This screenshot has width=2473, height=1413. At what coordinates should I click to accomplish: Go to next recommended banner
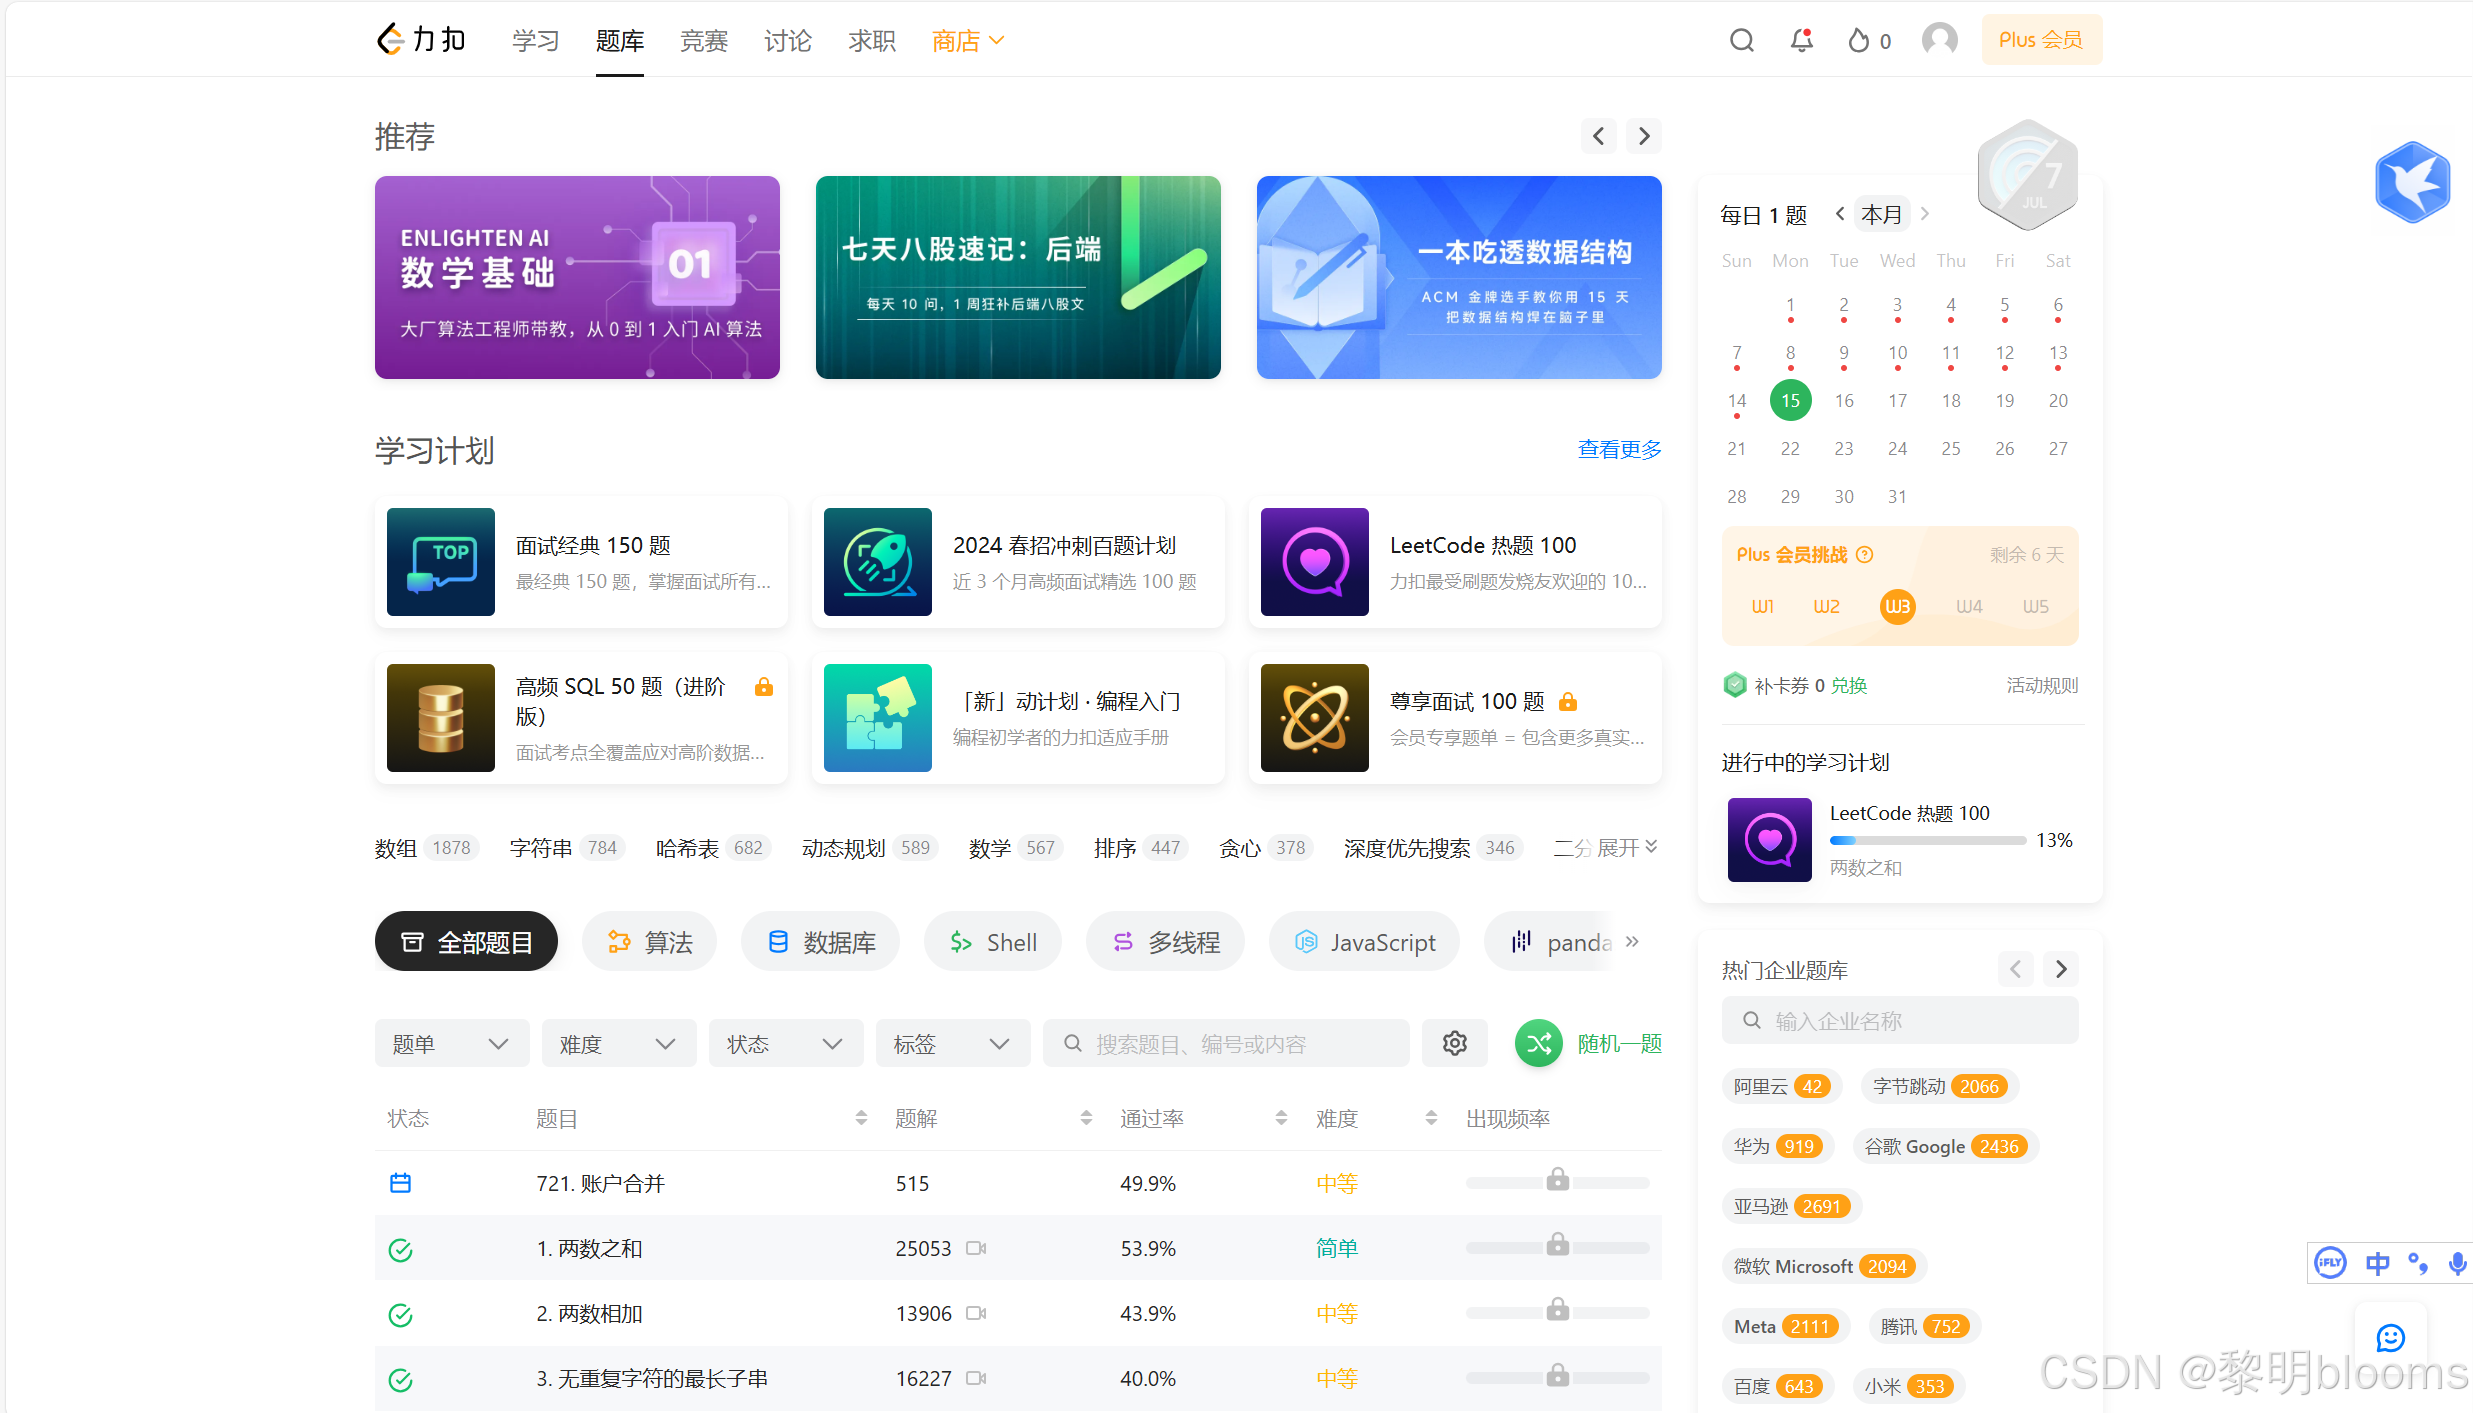pos(1644,136)
